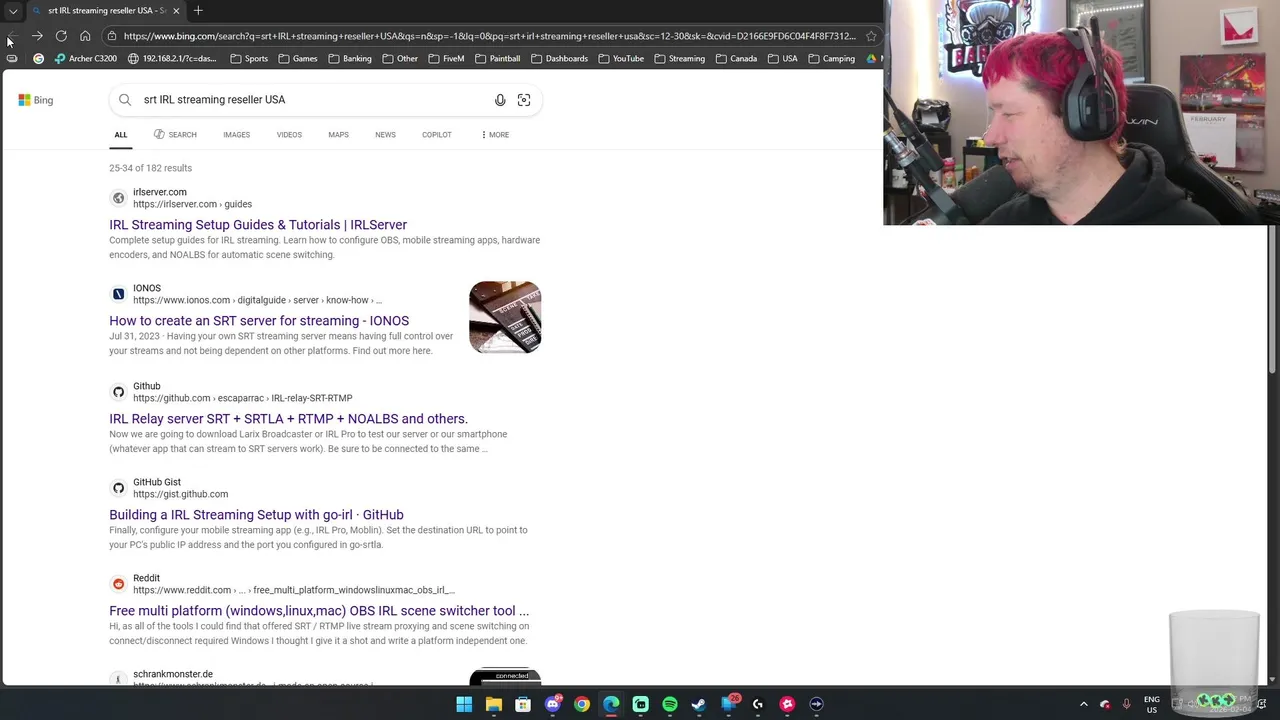Click the search magnifier icon in search box
This screenshot has width=1280, height=720.
coord(125,100)
